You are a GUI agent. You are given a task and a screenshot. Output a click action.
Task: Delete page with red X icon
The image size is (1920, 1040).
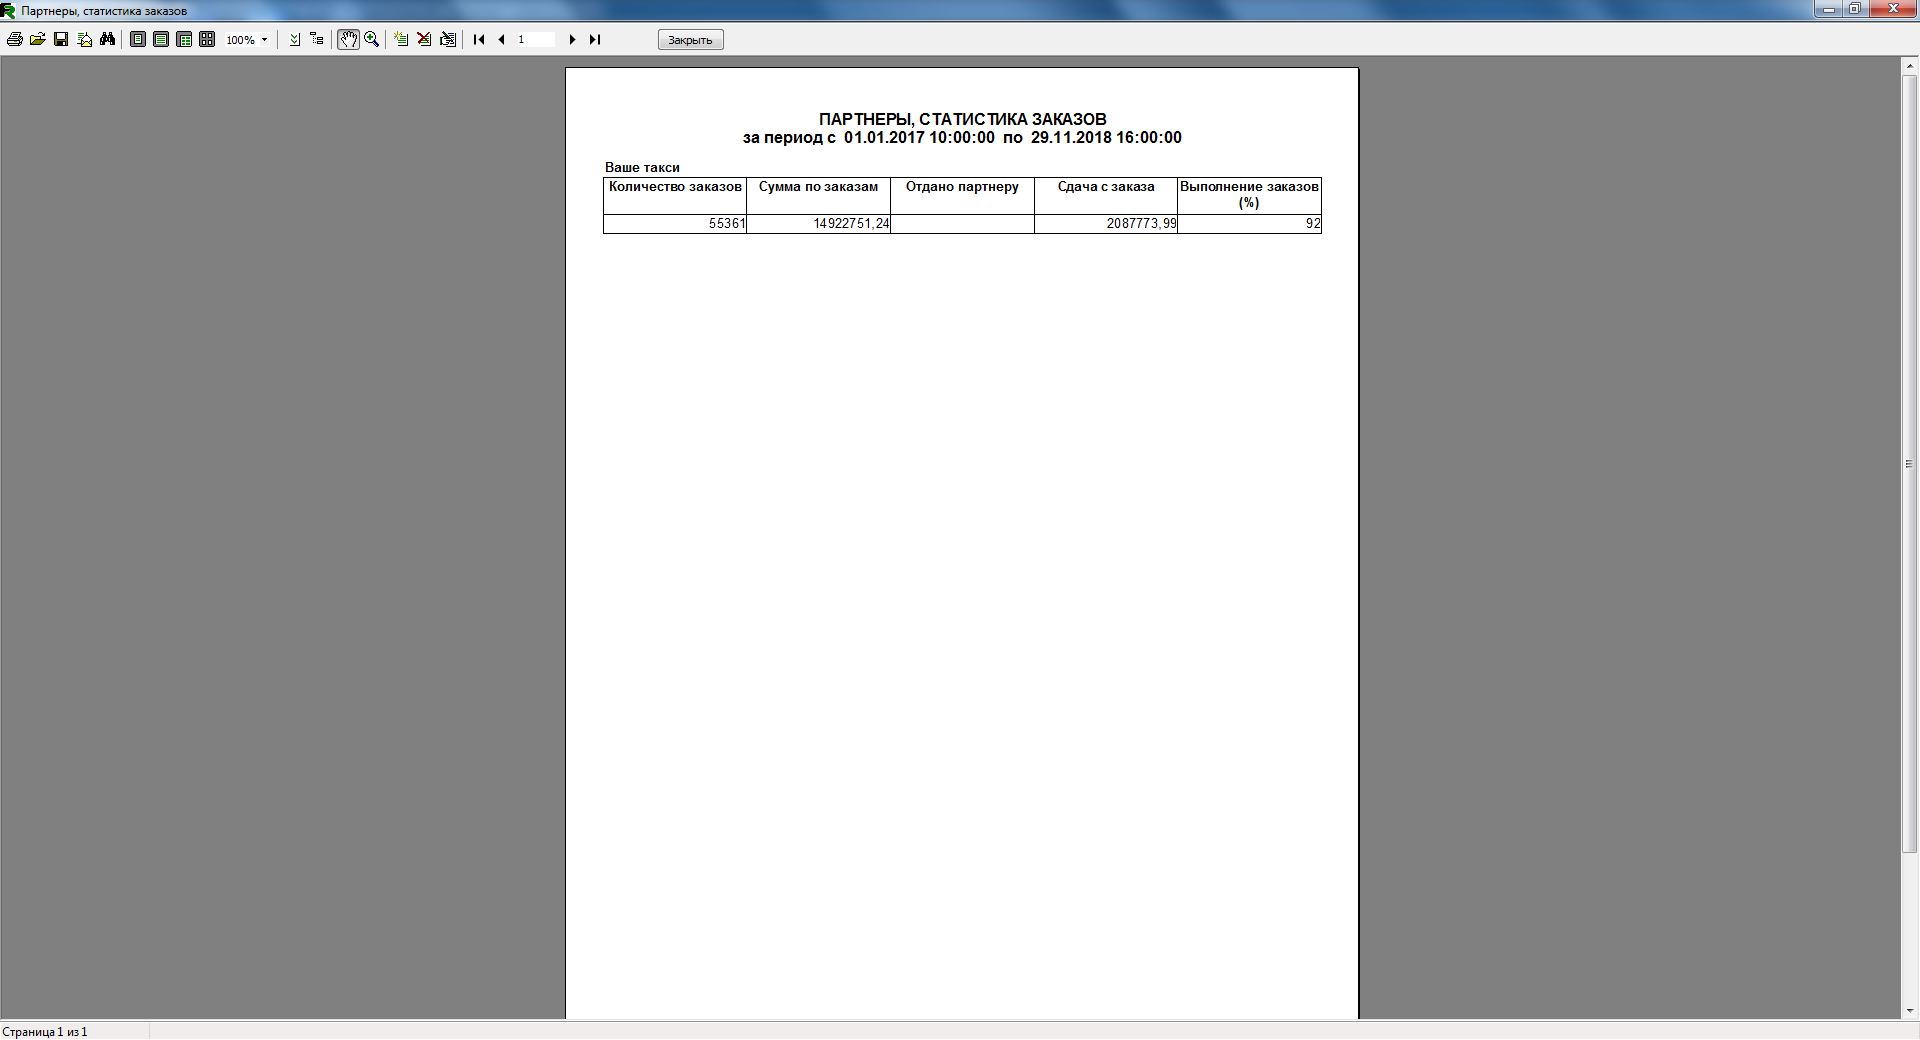click(424, 40)
